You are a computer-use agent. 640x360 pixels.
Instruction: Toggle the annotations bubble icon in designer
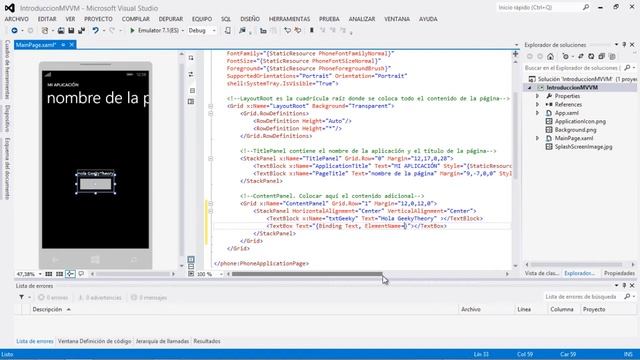click(81, 274)
